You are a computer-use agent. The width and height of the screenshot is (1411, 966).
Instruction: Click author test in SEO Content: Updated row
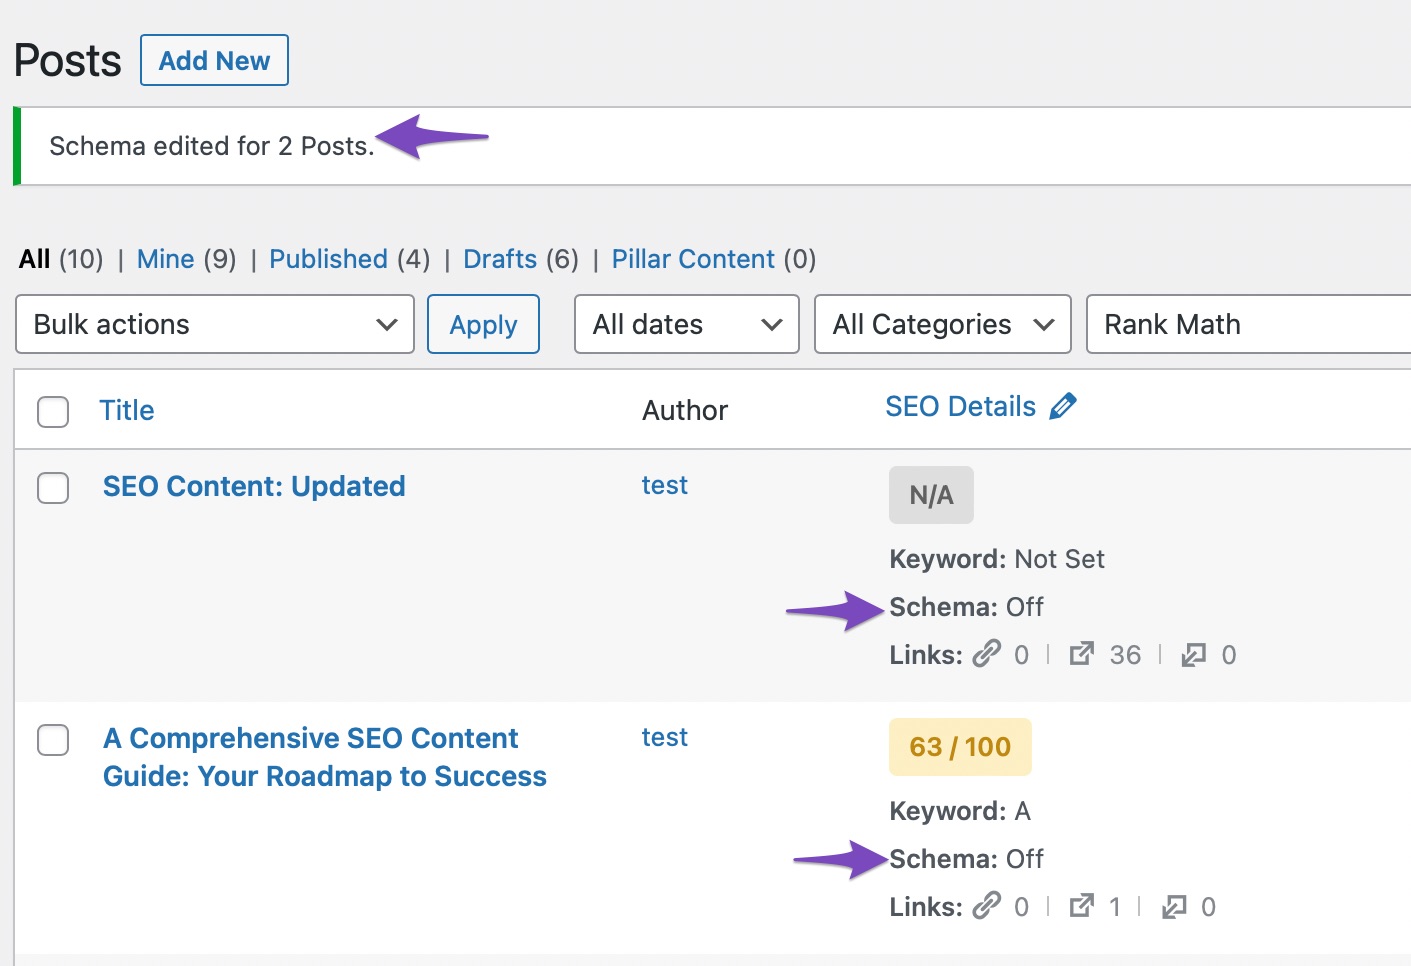coord(665,485)
